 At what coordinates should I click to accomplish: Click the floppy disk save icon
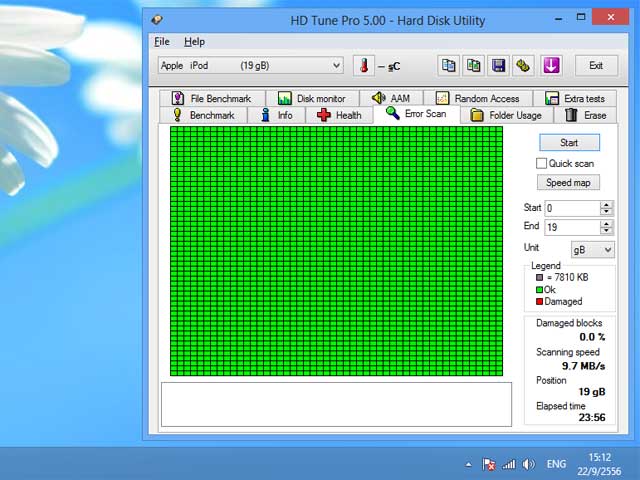pyautogui.click(x=498, y=66)
